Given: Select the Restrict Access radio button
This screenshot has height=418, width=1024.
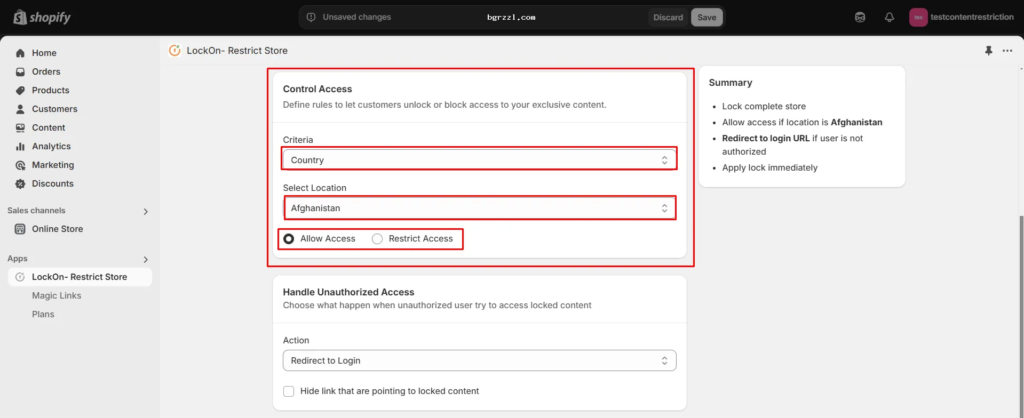Looking at the screenshot, I should click(x=377, y=239).
